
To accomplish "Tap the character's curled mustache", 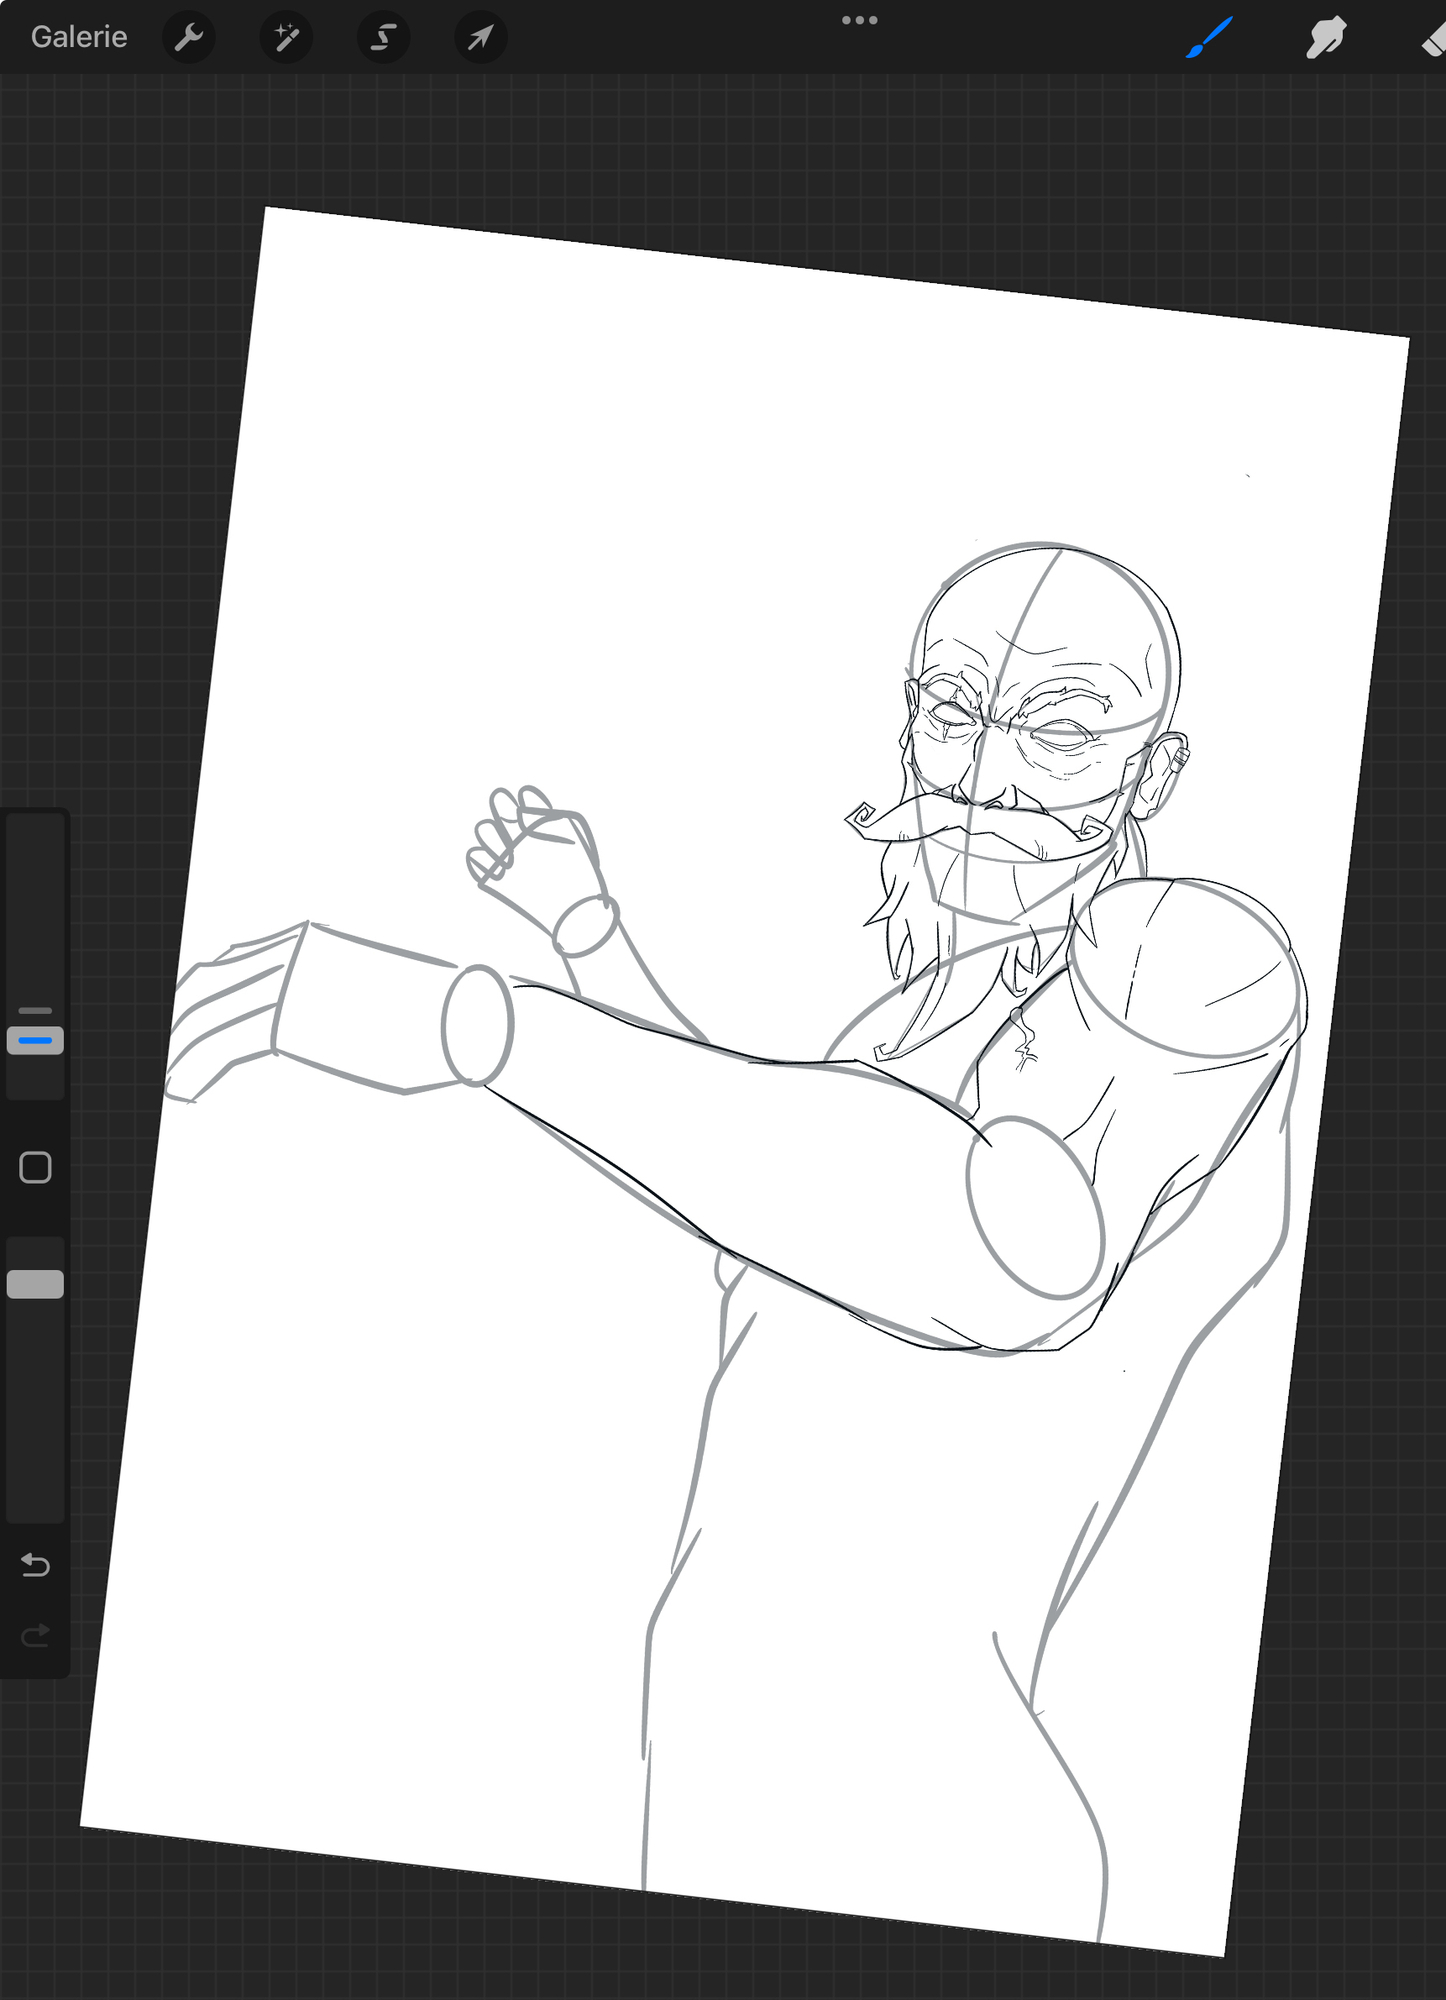I will point(960,818).
